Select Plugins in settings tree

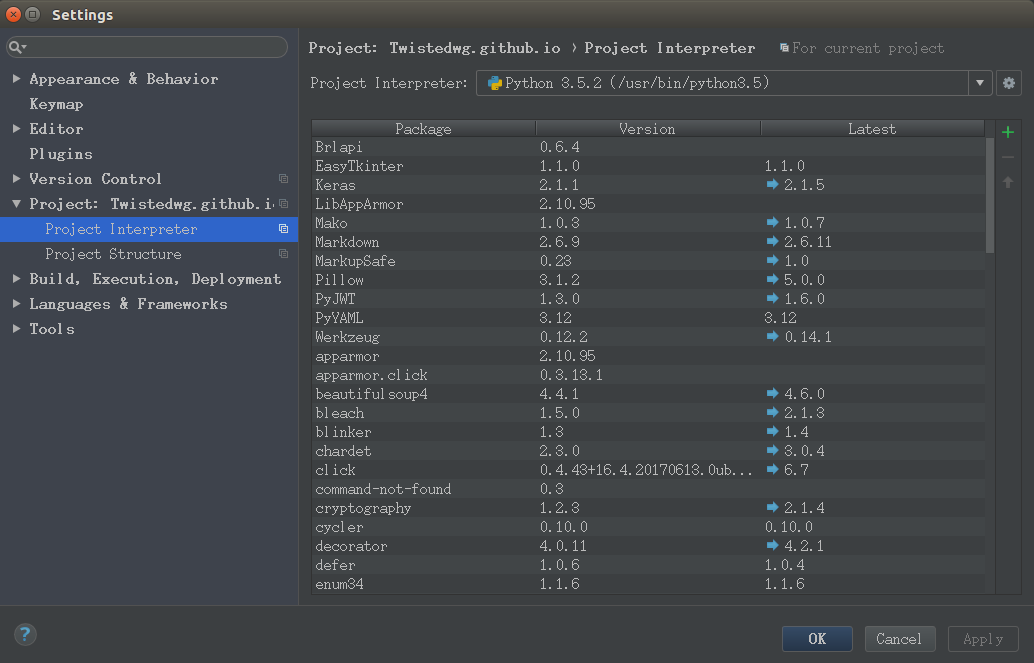point(61,154)
